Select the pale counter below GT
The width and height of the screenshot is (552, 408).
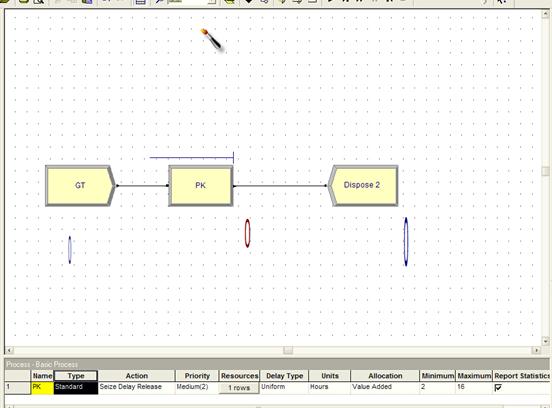coord(70,250)
